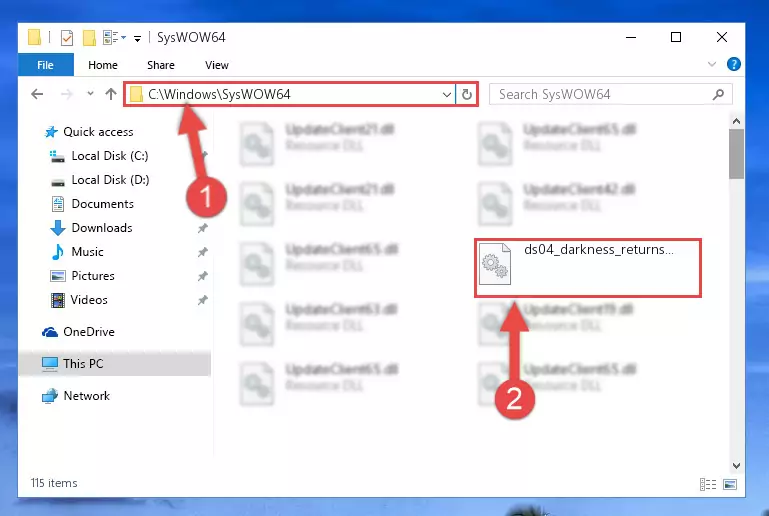Switch to the Share ribbon tab

161,65
